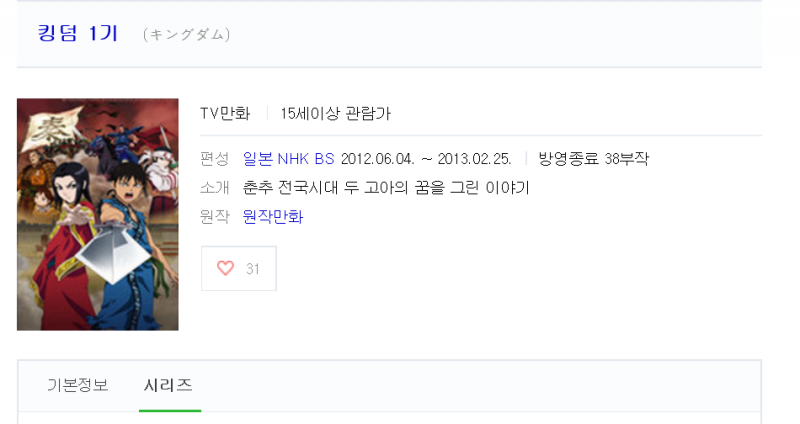The height and width of the screenshot is (424, 800).
Task: Click the 편성 field label
Action: (214, 158)
